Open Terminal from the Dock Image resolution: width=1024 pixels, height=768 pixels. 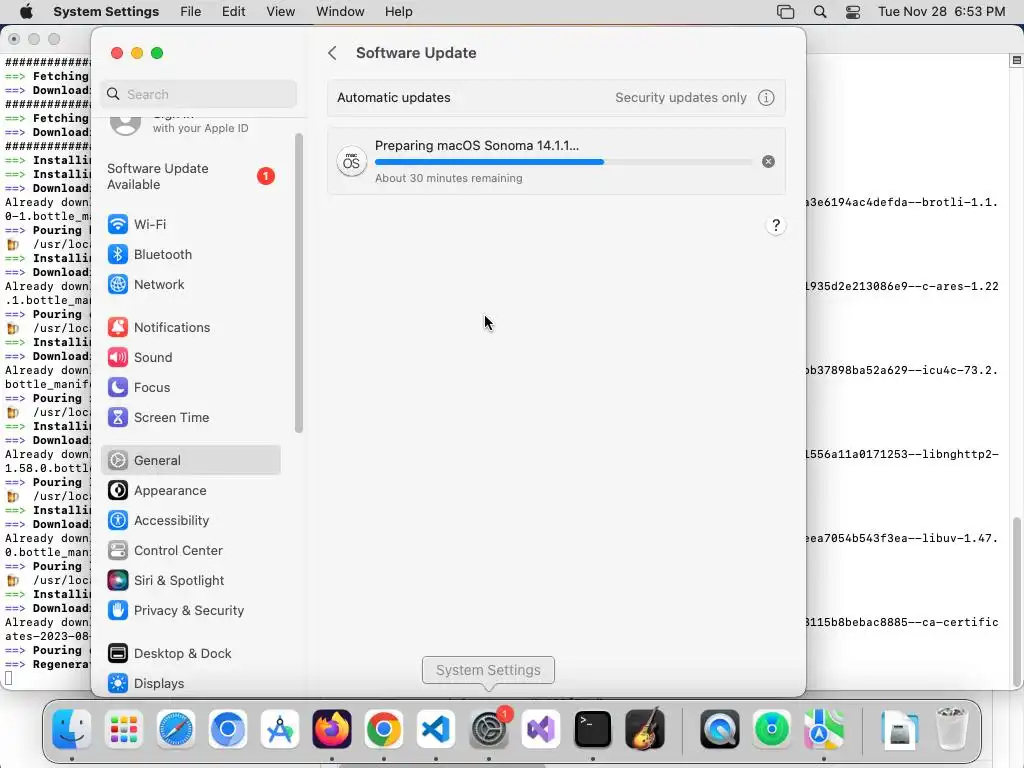(592, 728)
